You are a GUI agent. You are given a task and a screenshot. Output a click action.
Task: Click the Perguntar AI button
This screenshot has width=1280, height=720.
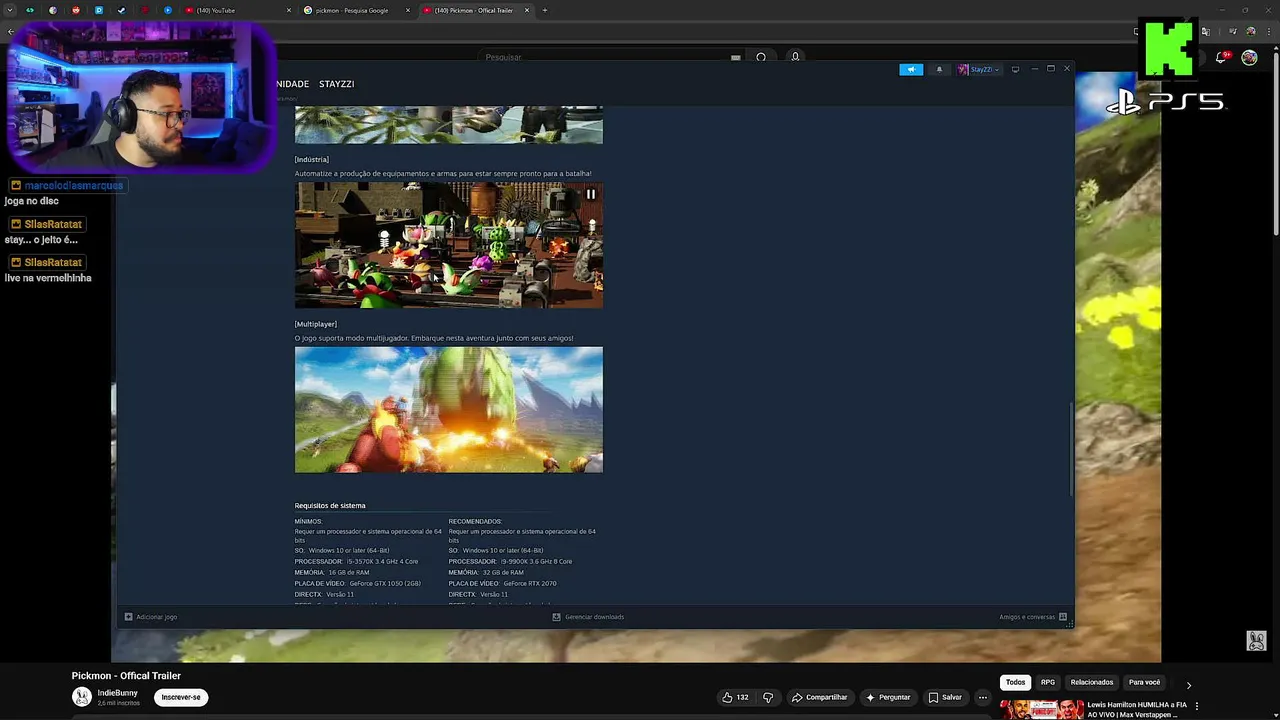coord(888,697)
